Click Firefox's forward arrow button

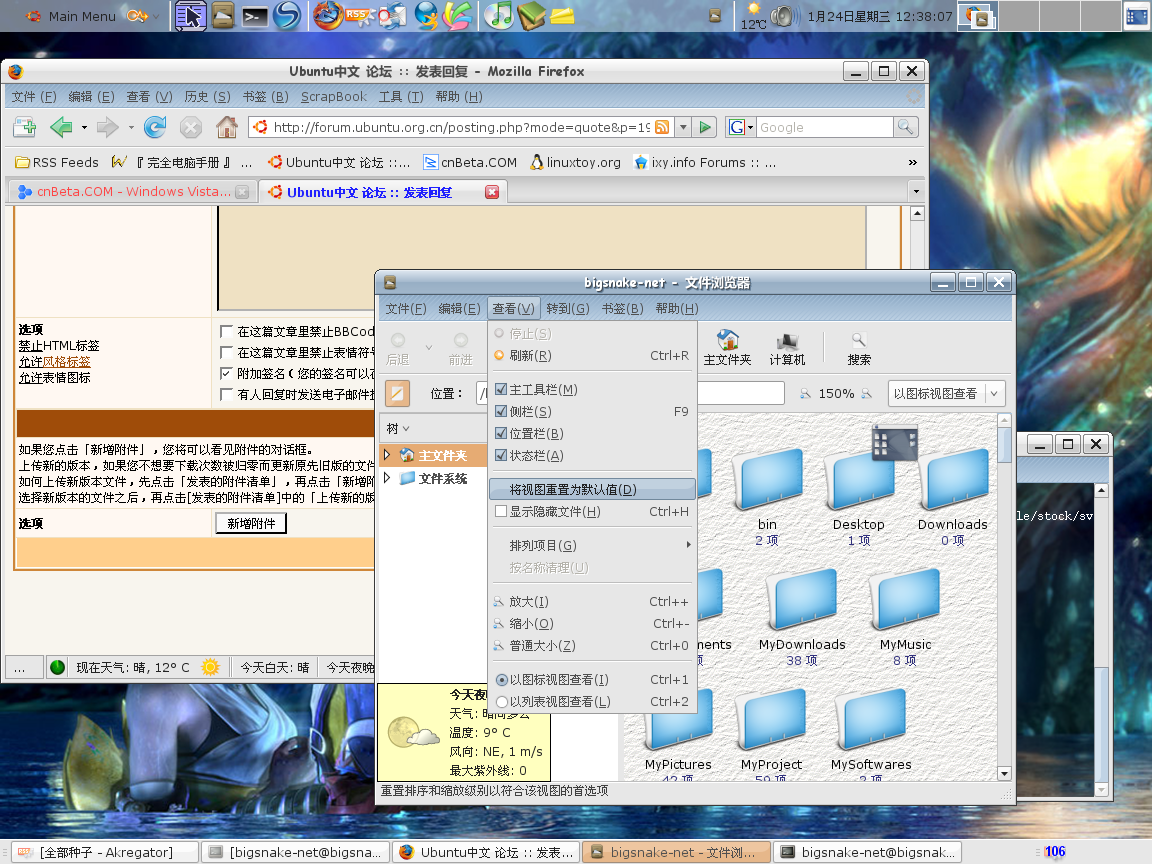[x=107, y=127]
